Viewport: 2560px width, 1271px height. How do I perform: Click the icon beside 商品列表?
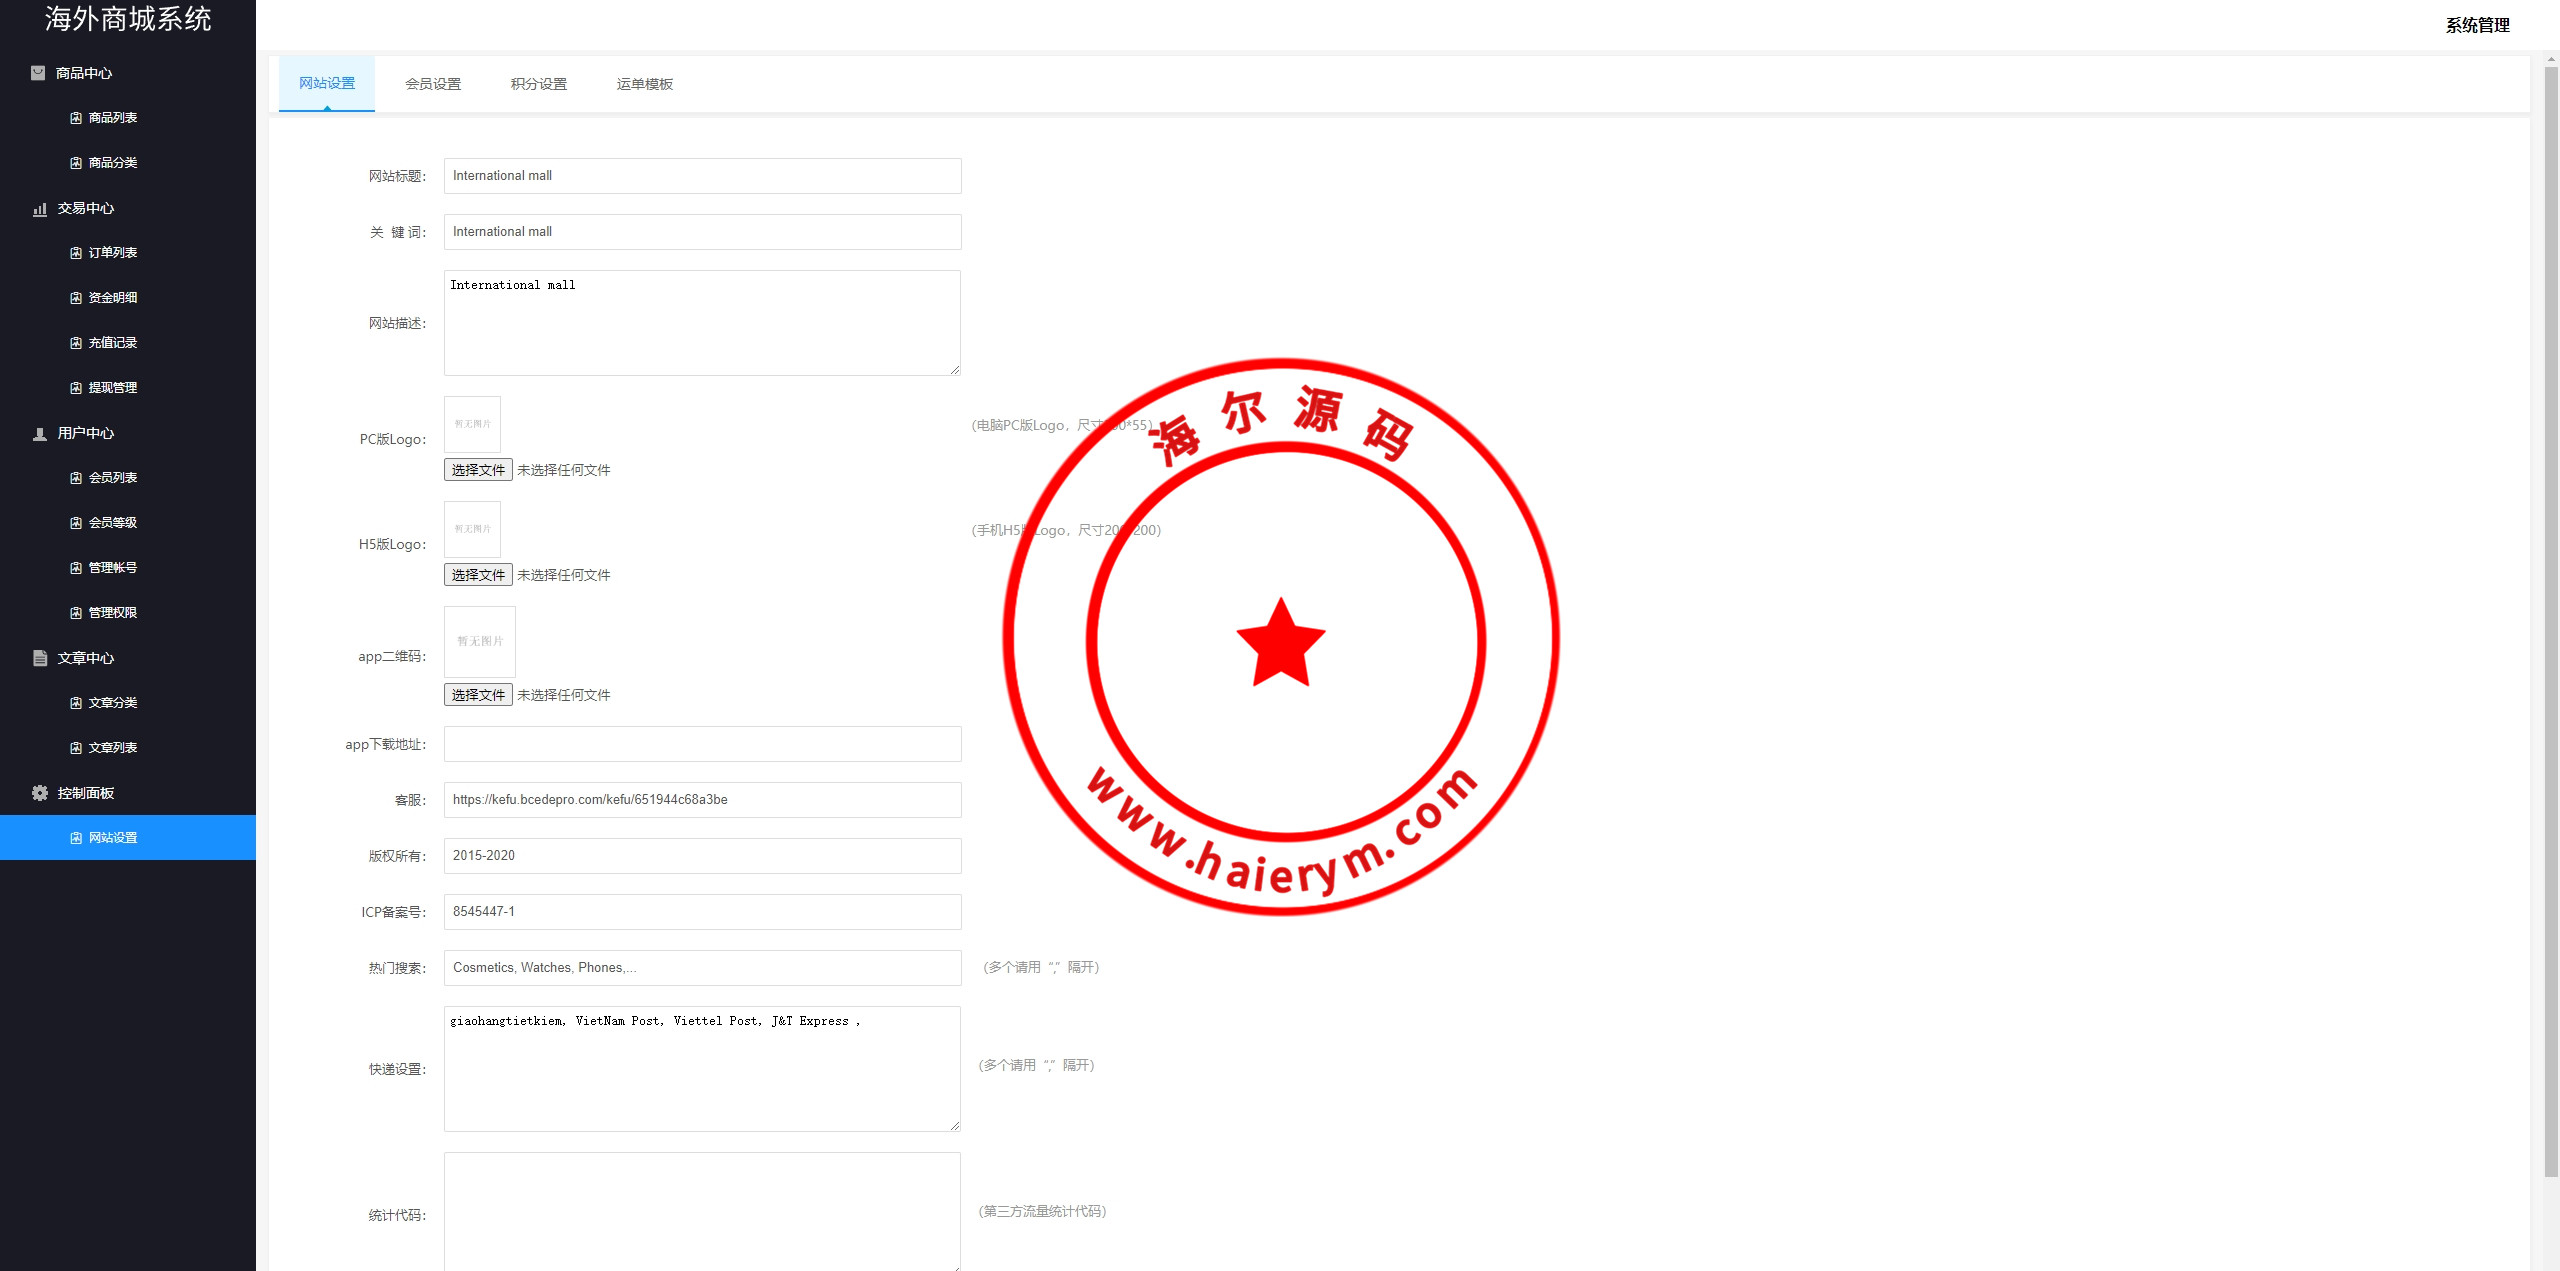[x=76, y=118]
